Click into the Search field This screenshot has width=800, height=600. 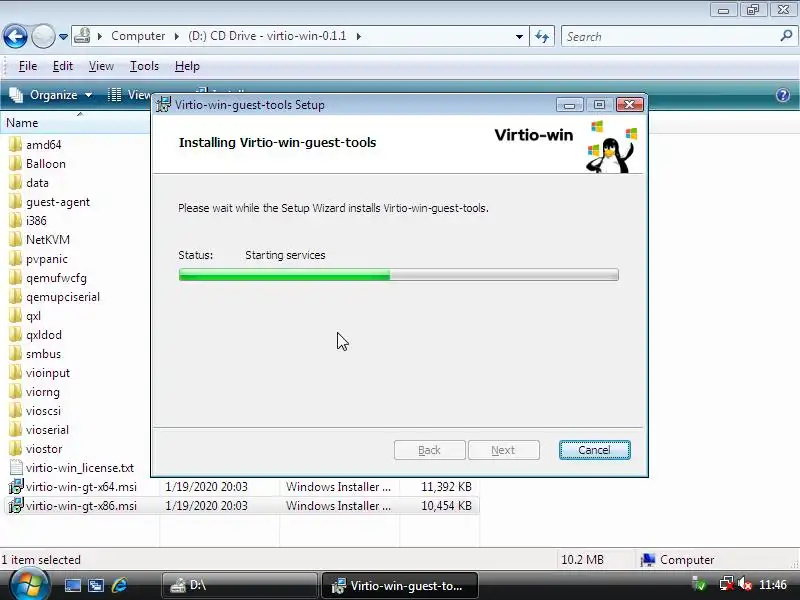click(671, 37)
